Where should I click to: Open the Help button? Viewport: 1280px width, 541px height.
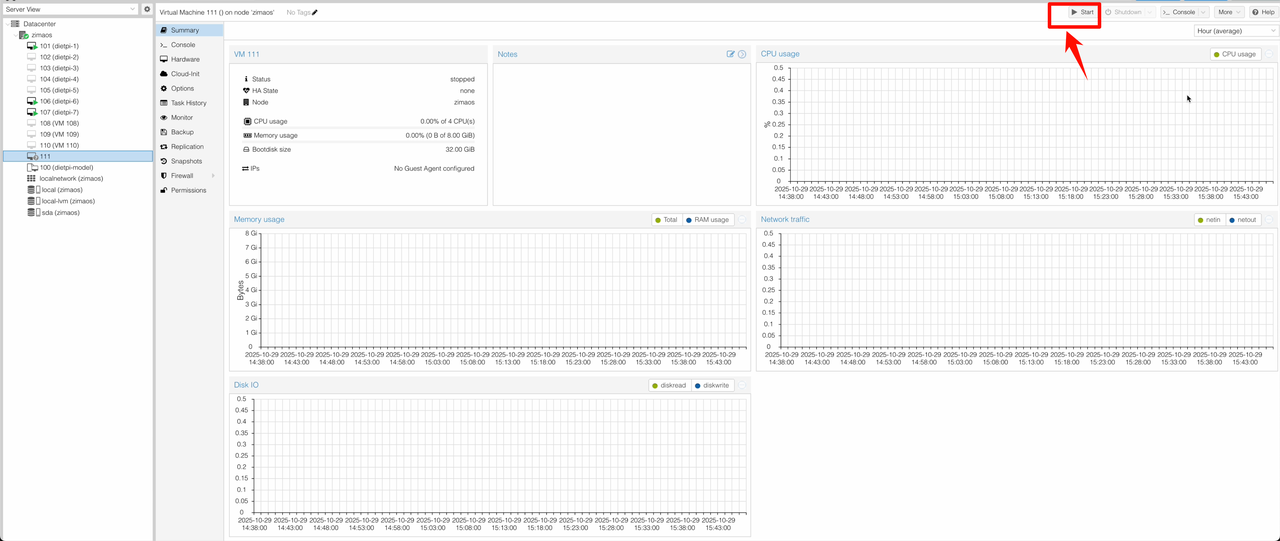click(x=1262, y=12)
